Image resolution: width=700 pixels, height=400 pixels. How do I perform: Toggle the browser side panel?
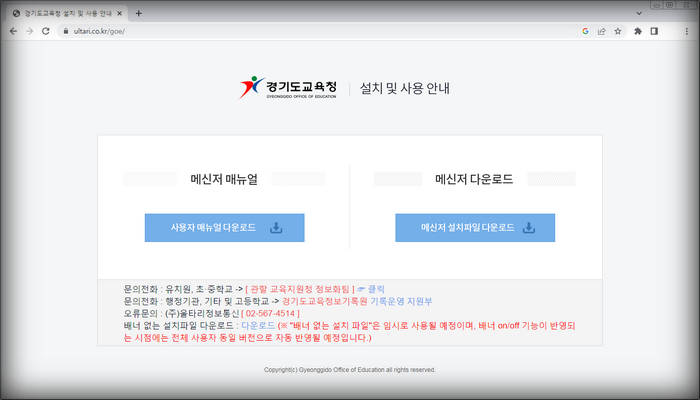pyautogui.click(x=654, y=31)
